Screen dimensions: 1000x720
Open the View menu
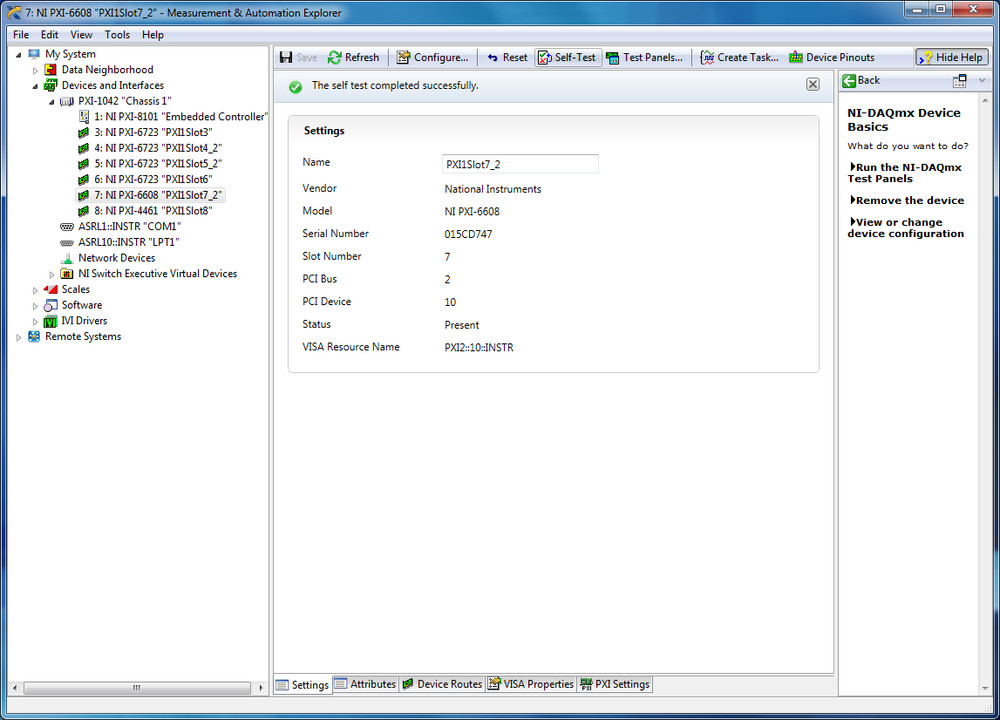coord(81,34)
